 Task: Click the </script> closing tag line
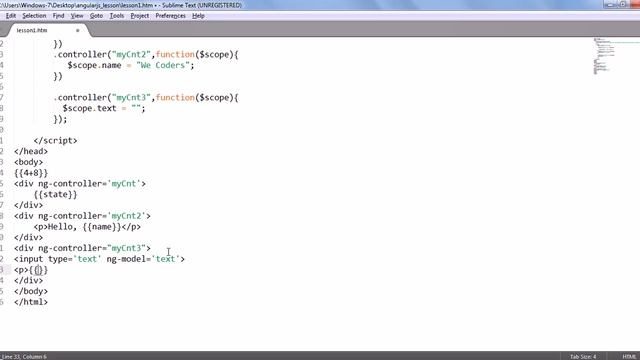(x=56, y=140)
